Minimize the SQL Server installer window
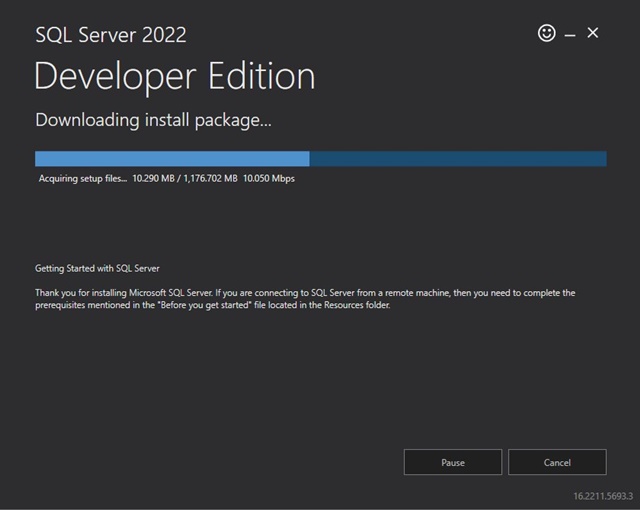This screenshot has height=510, width=640. 570,35
